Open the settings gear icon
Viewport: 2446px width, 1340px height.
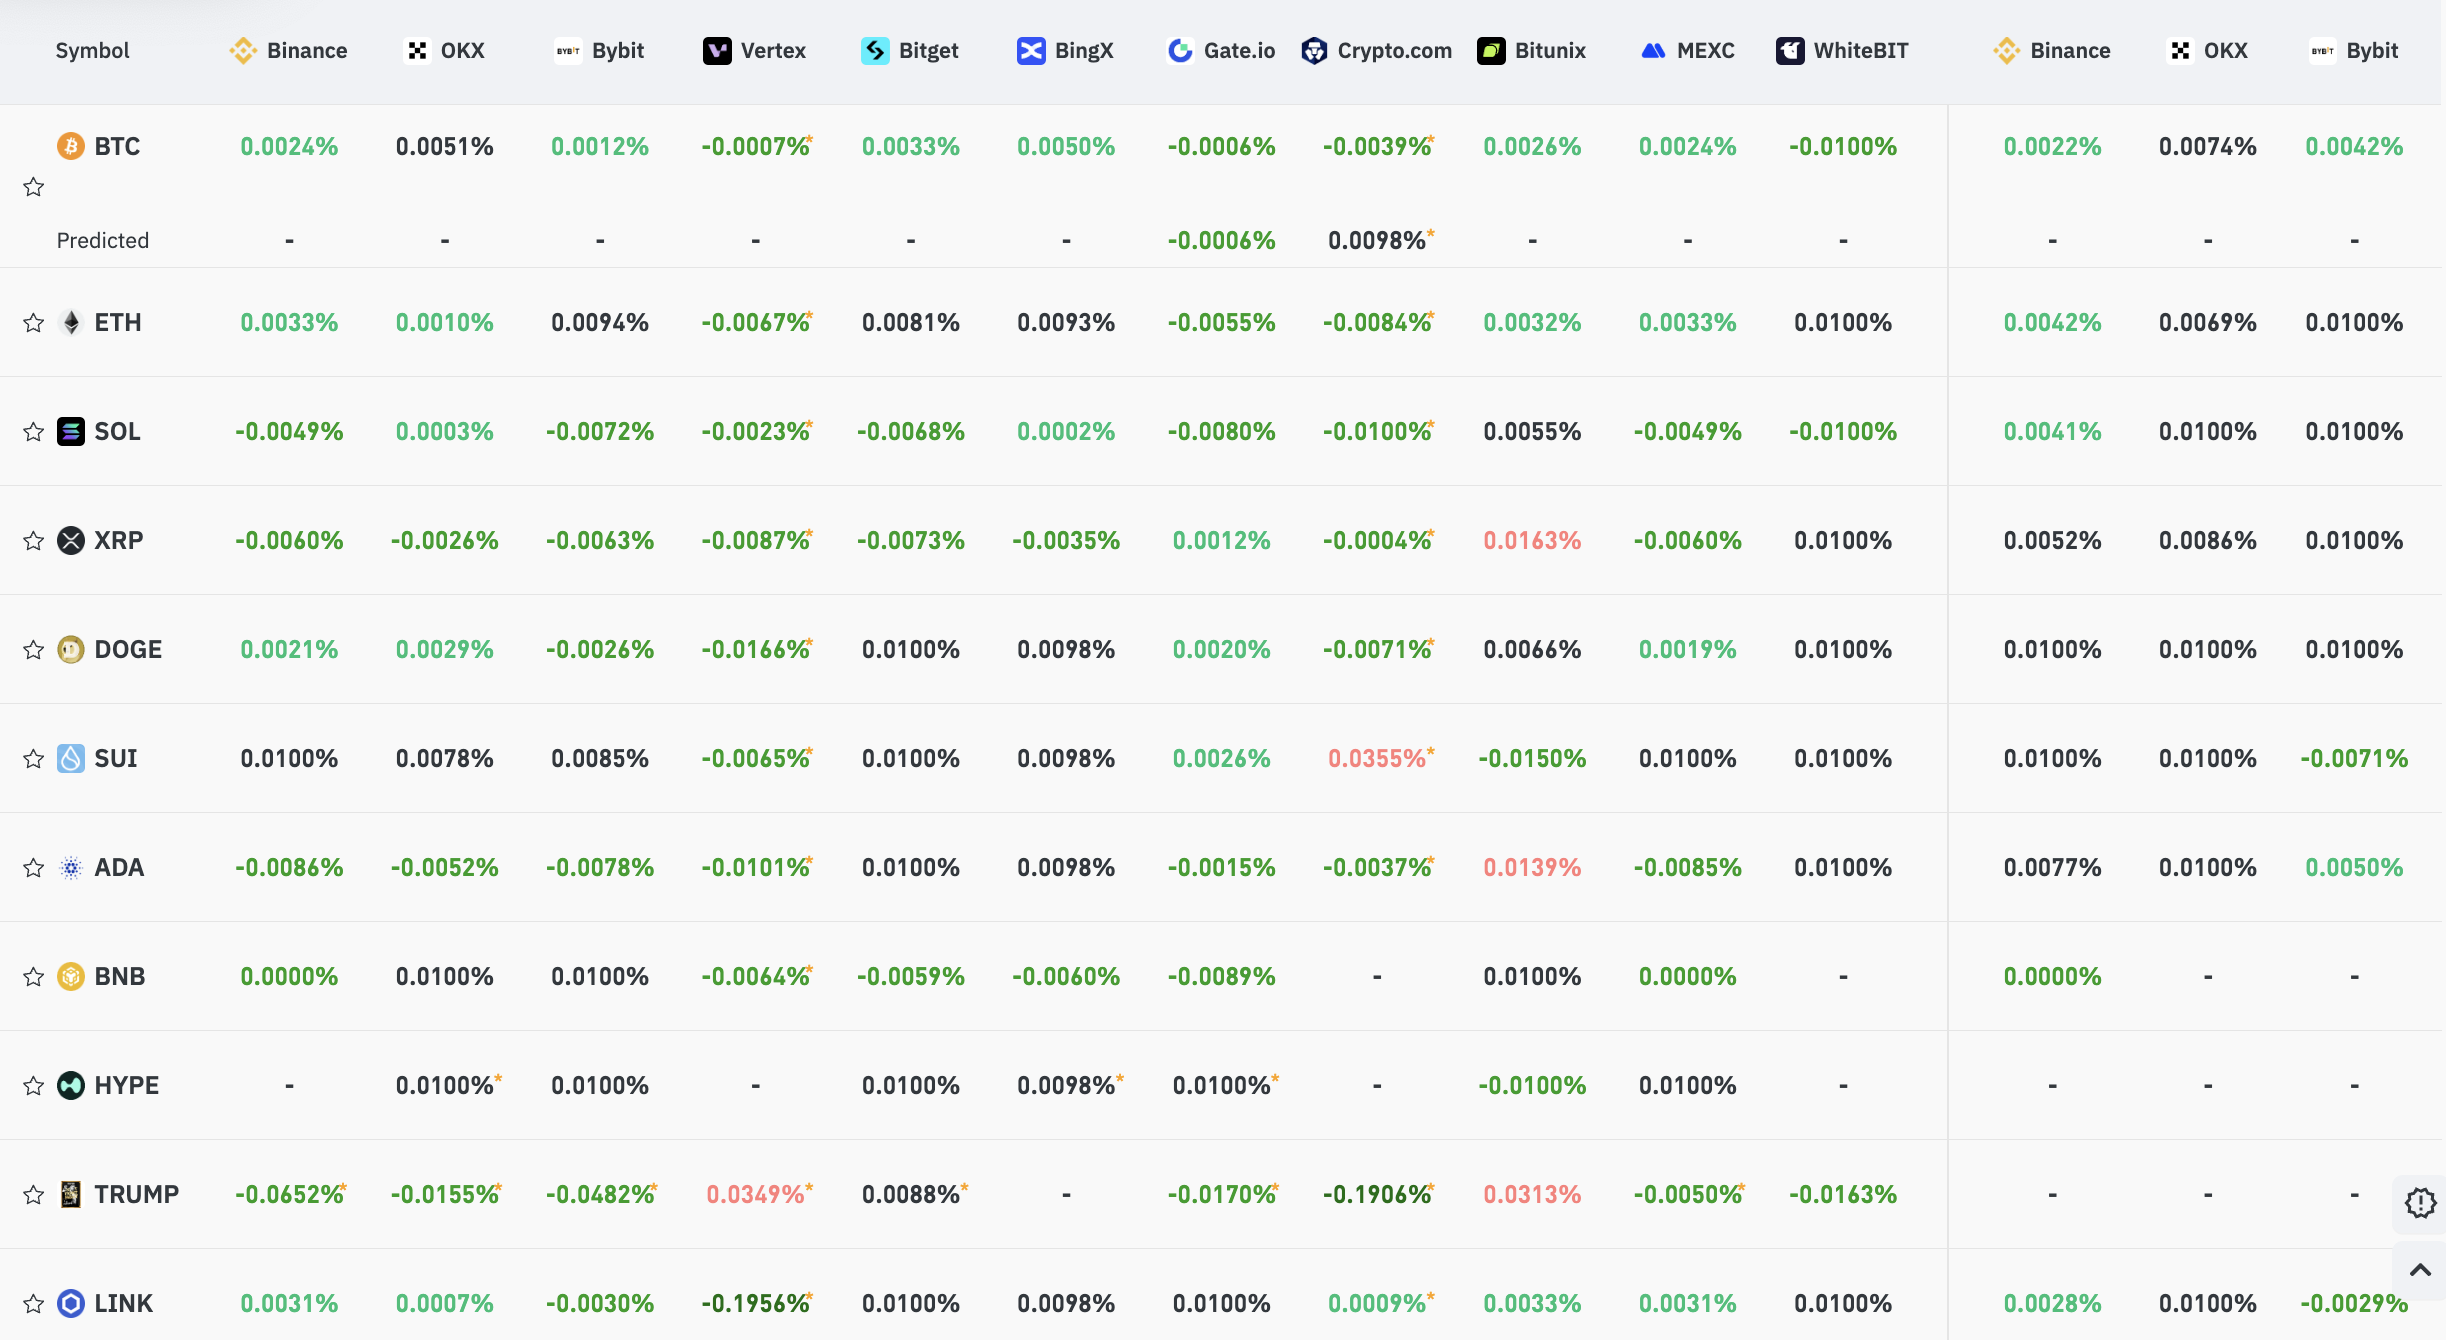coord(2420,1202)
